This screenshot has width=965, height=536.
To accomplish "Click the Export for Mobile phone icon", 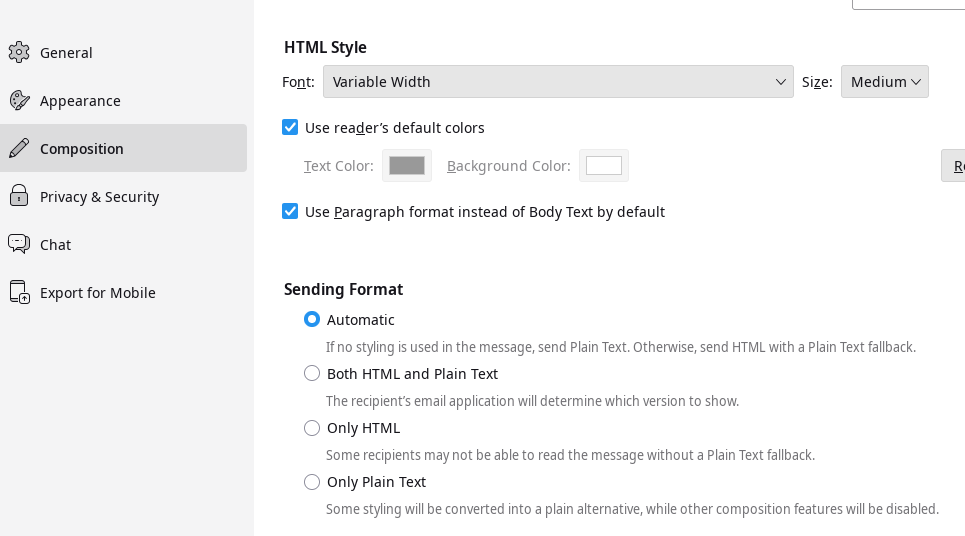I will (19, 292).
